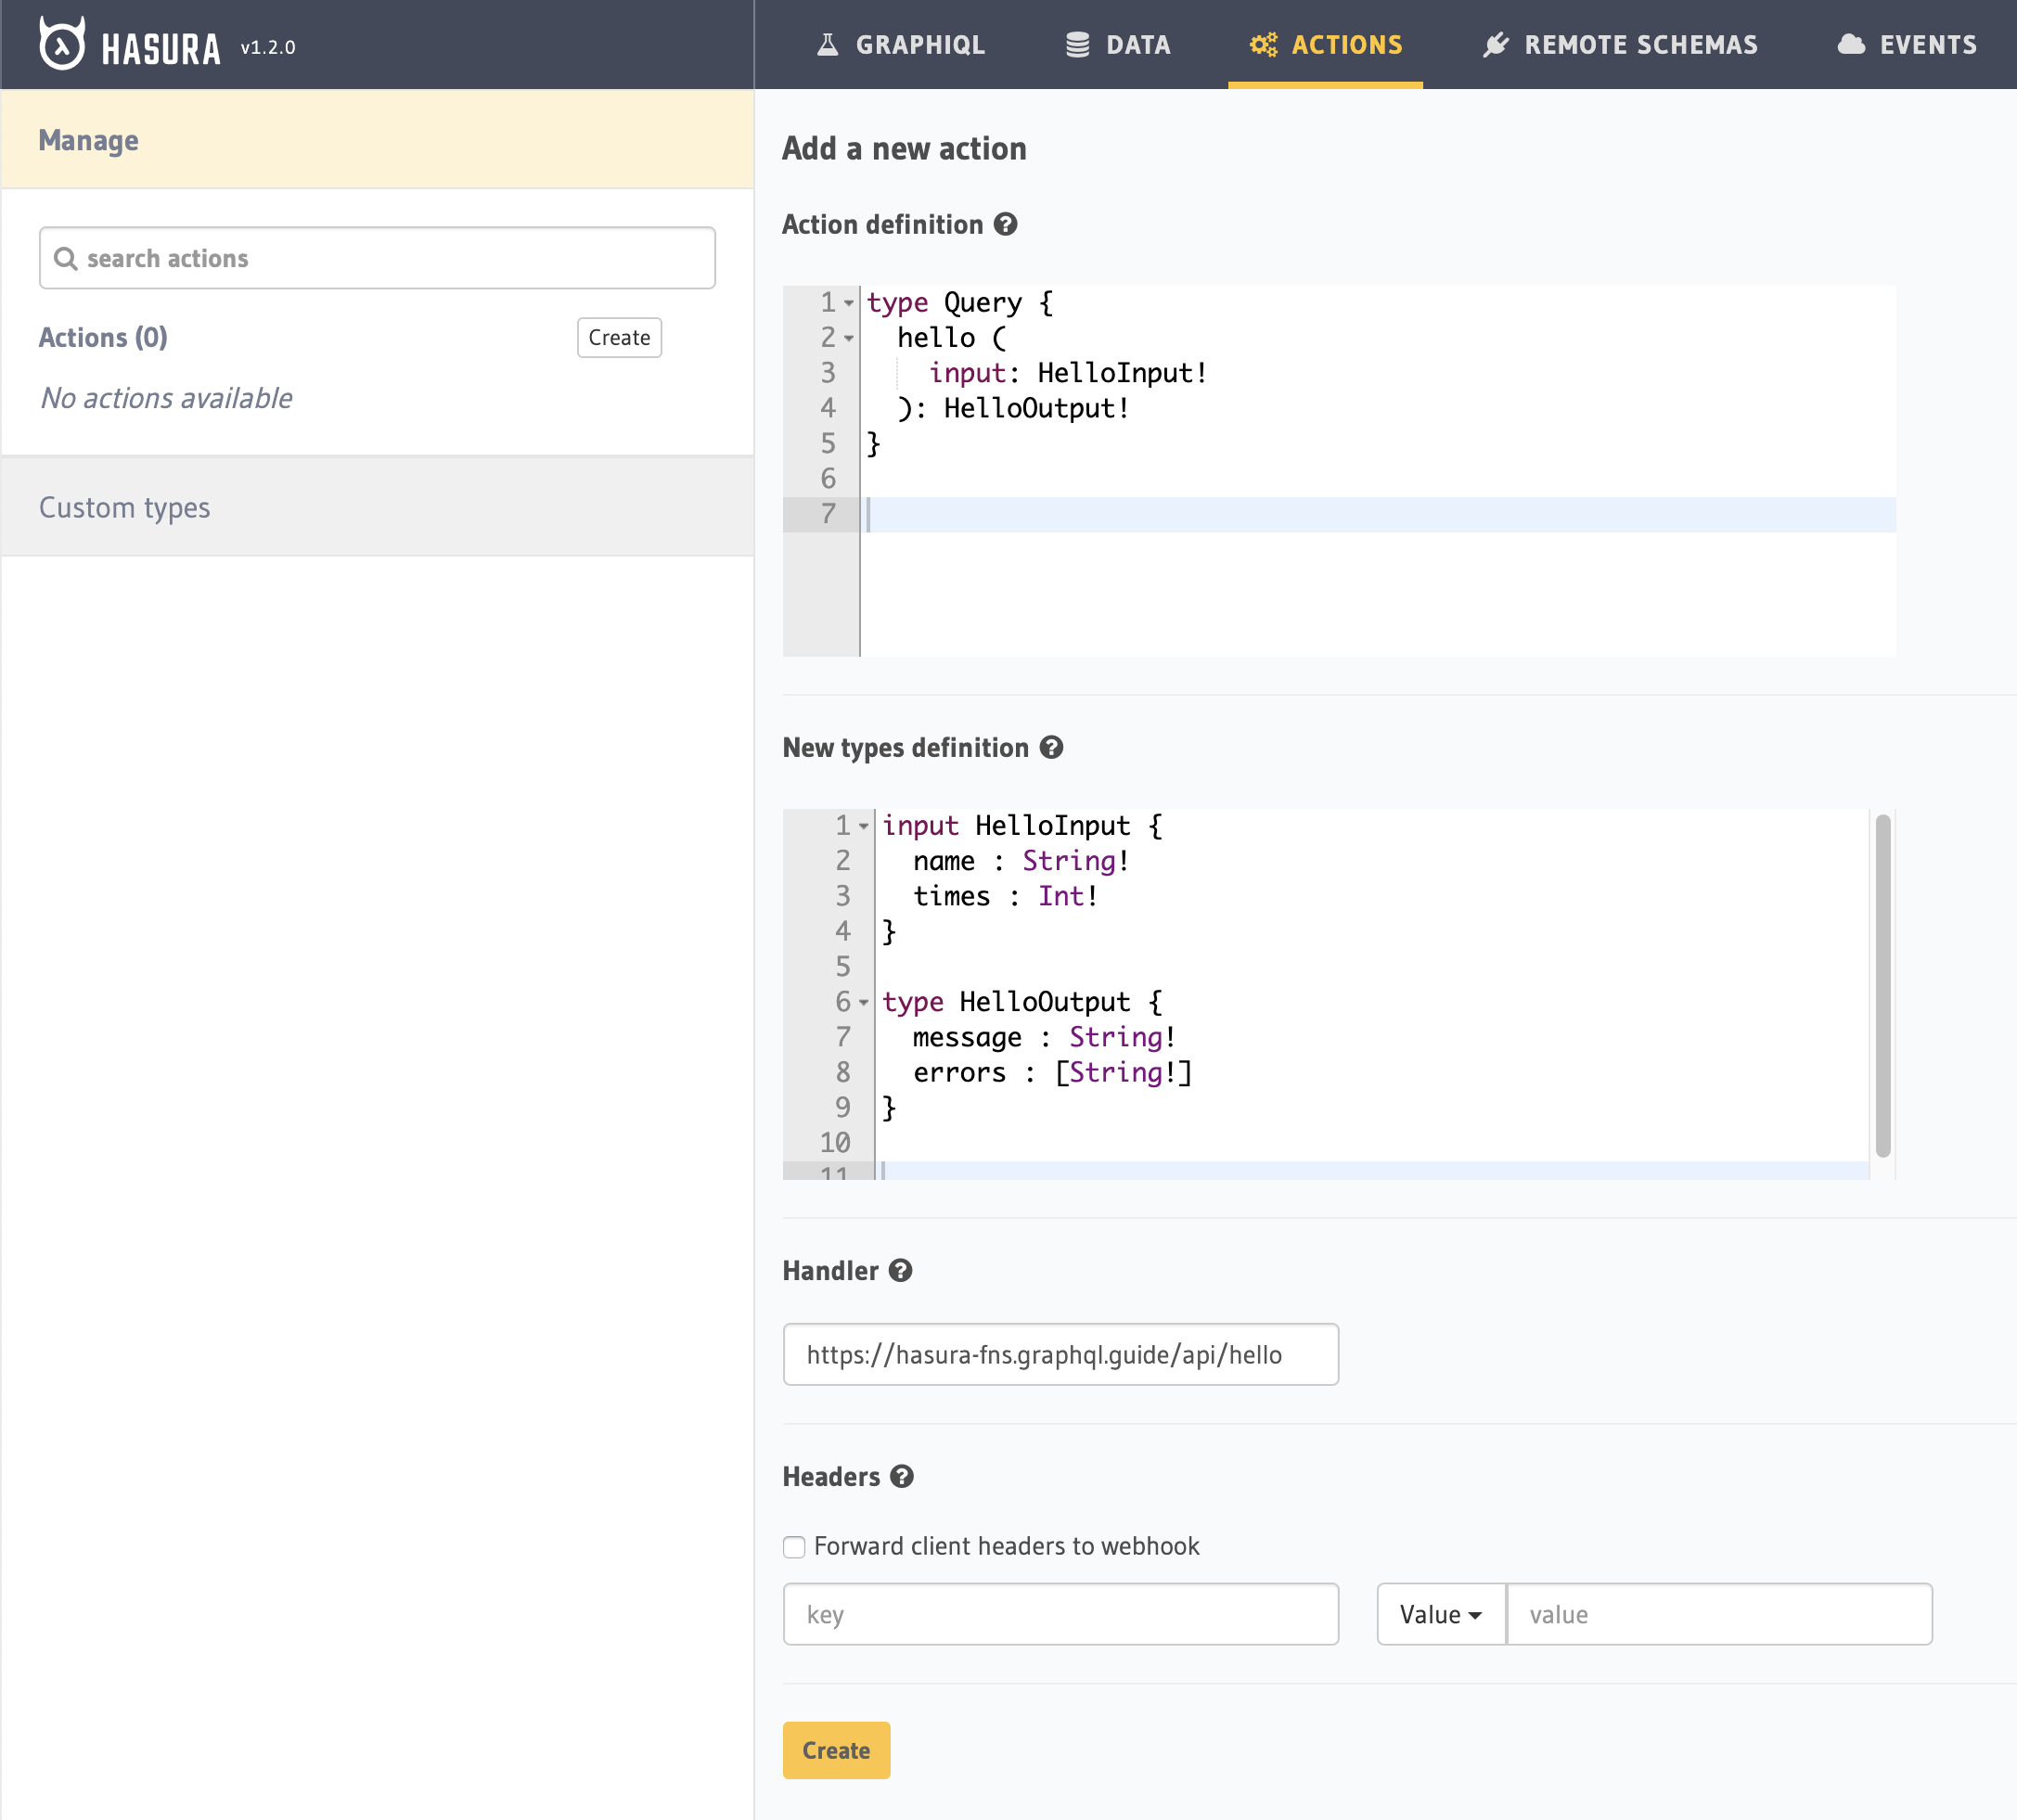Click the 'Add a new action' heading
The height and width of the screenshot is (1820, 2017).
coord(904,148)
